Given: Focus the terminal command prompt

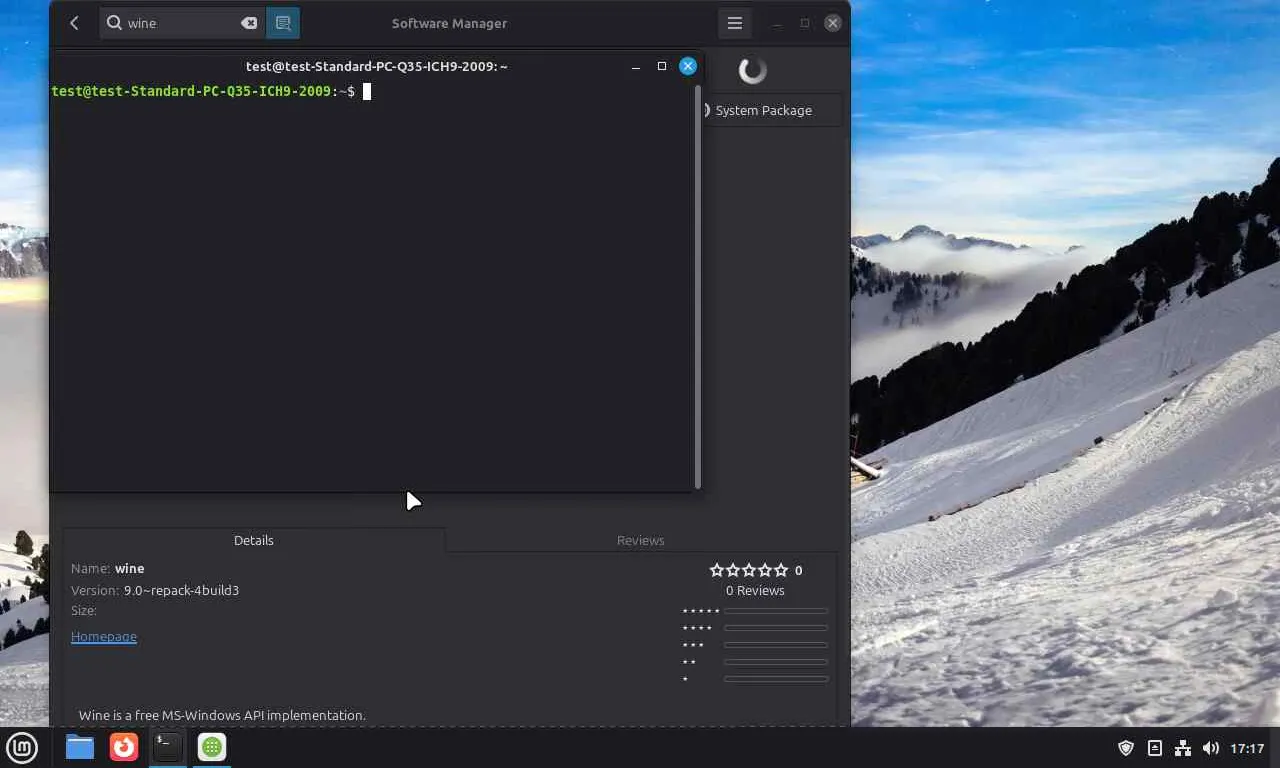Looking at the screenshot, I should pos(367,92).
